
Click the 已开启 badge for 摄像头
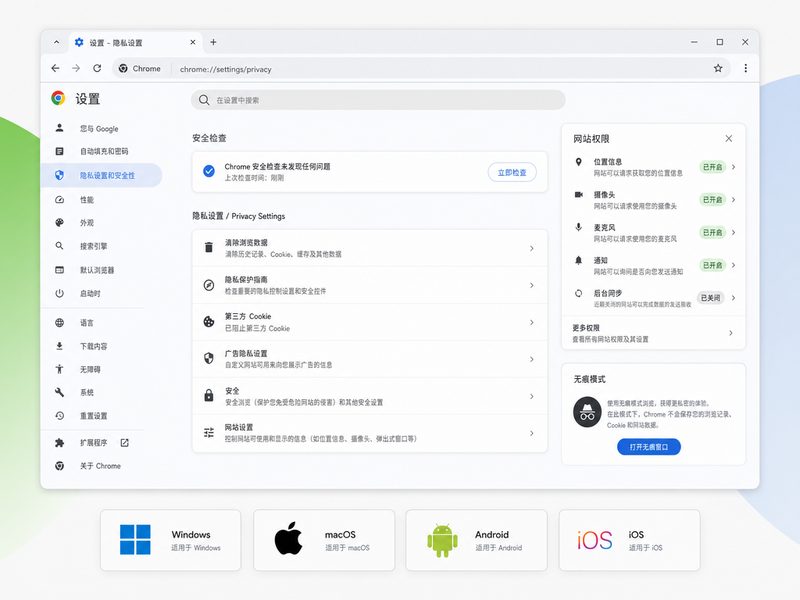point(712,199)
